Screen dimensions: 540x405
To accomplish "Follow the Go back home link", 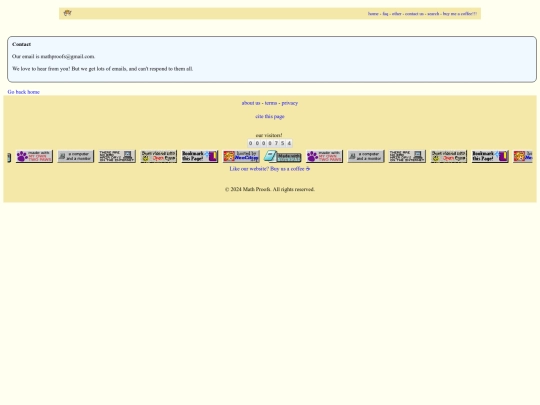I will tap(23, 92).
